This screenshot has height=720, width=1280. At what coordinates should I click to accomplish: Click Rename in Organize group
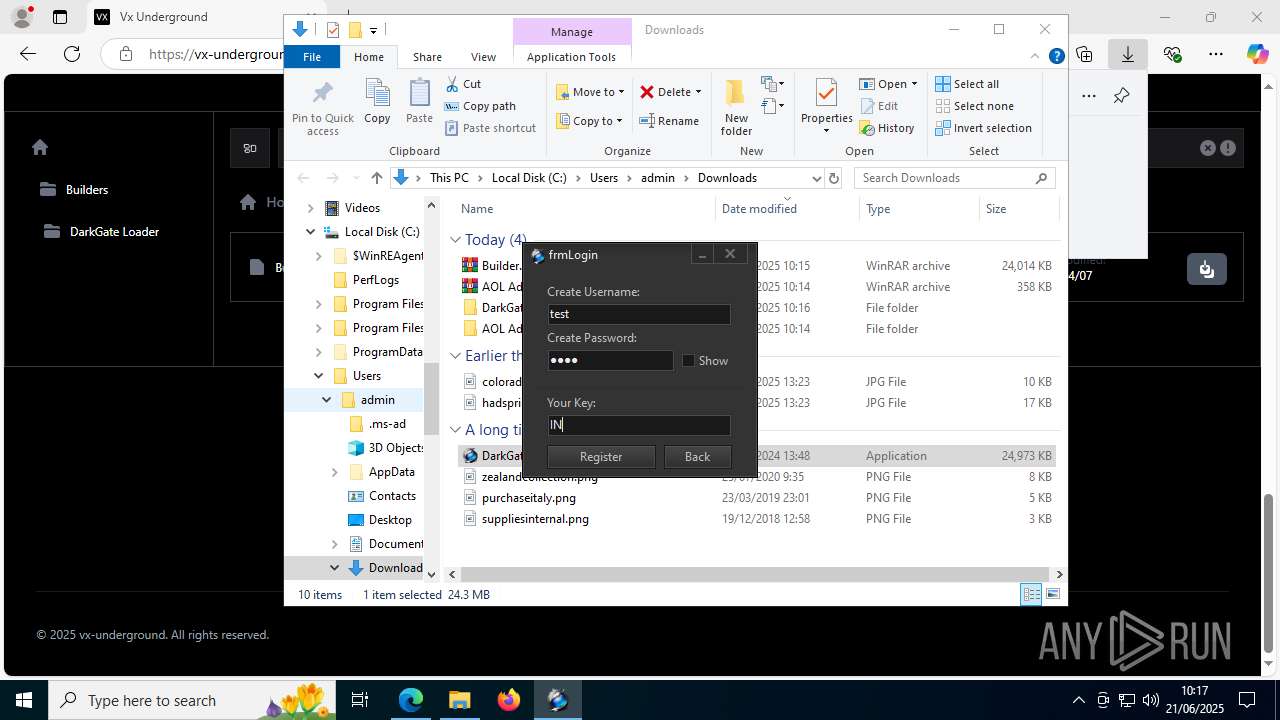(x=669, y=121)
